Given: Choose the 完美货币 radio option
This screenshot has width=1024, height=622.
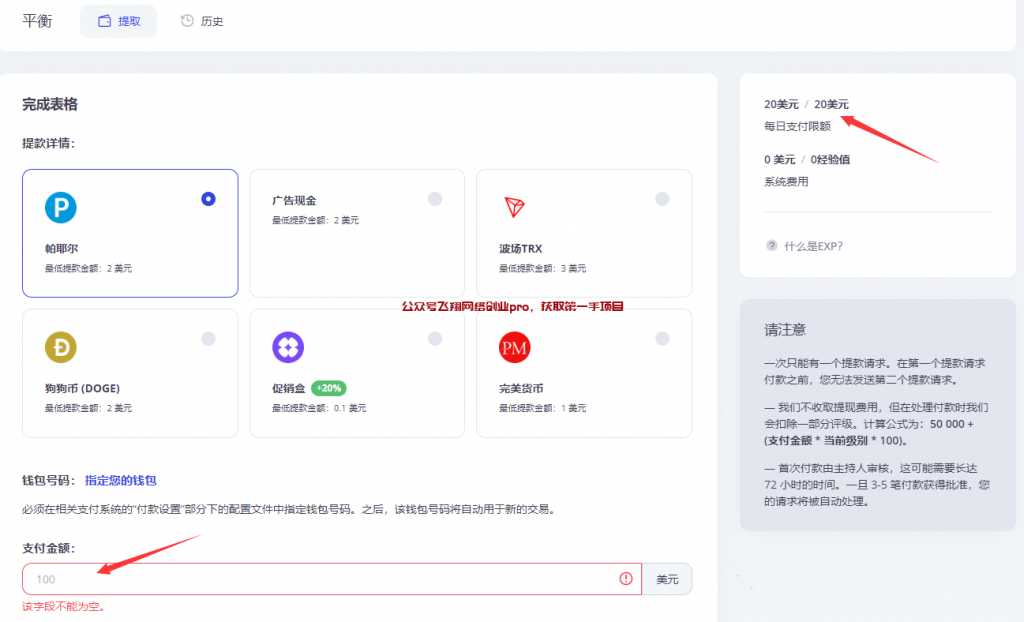Looking at the screenshot, I should click(x=662, y=339).
